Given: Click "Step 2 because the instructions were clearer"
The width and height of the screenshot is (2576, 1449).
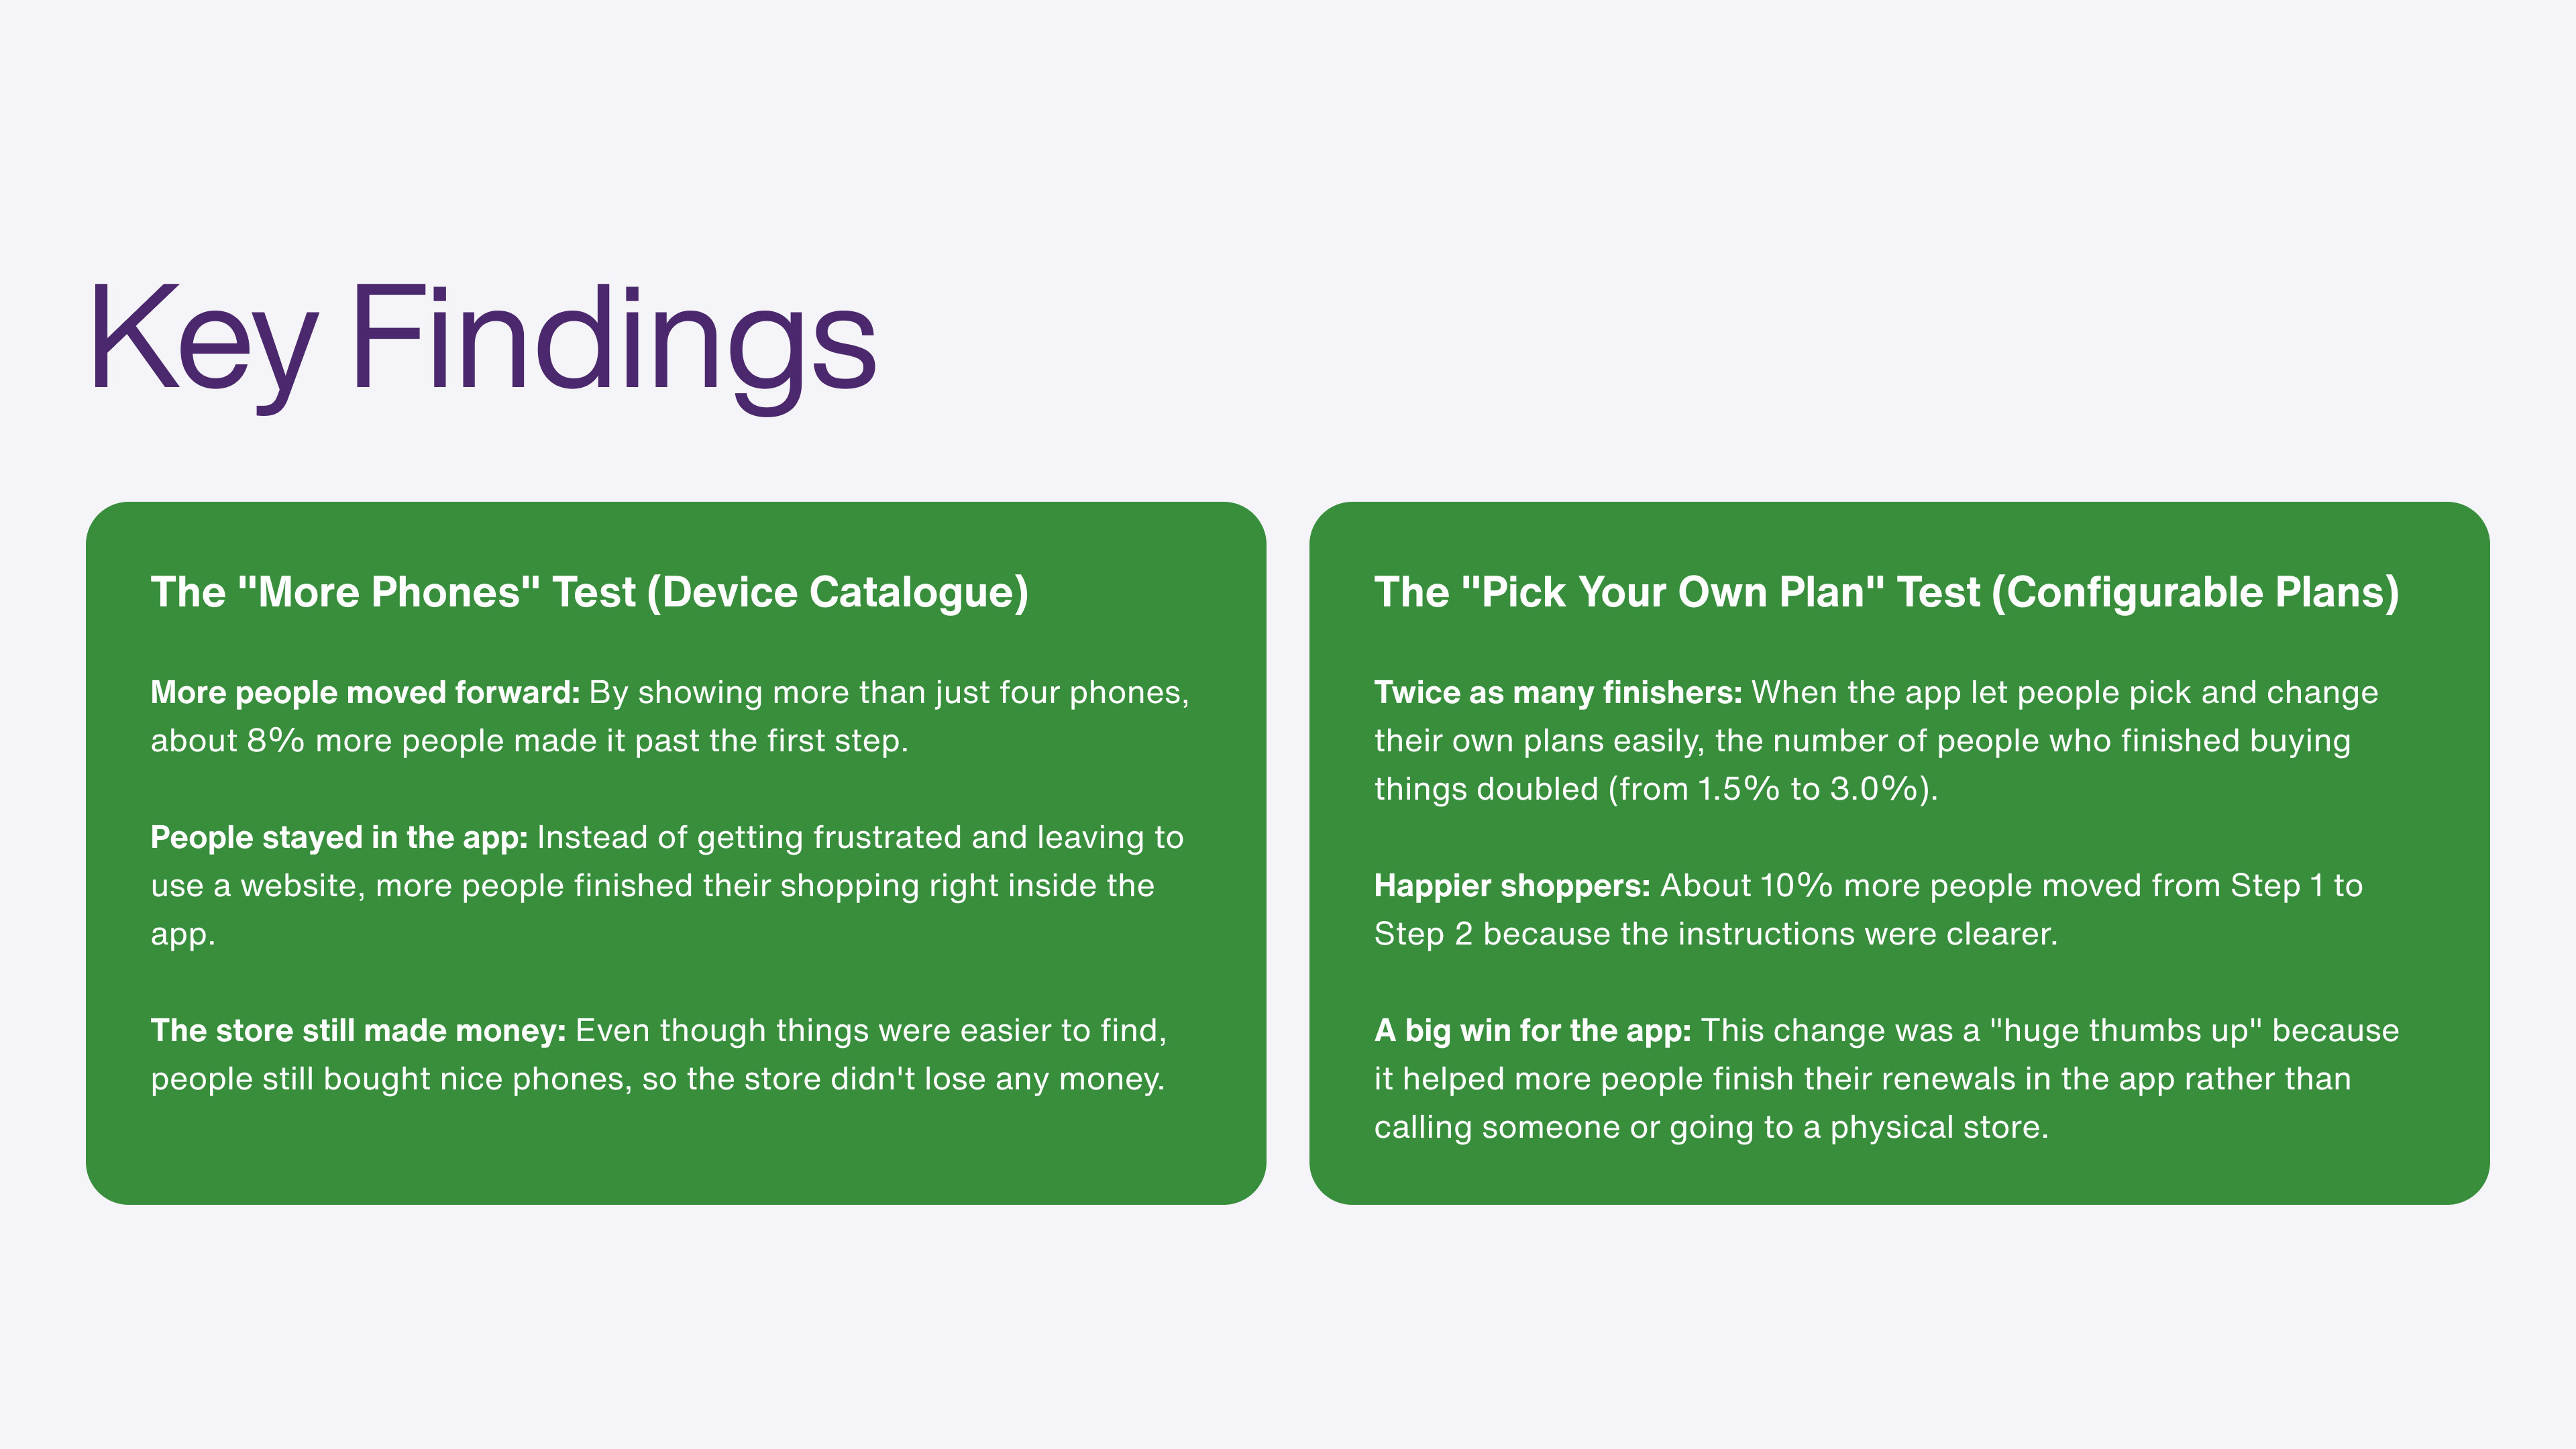Looking at the screenshot, I should coord(1714,934).
